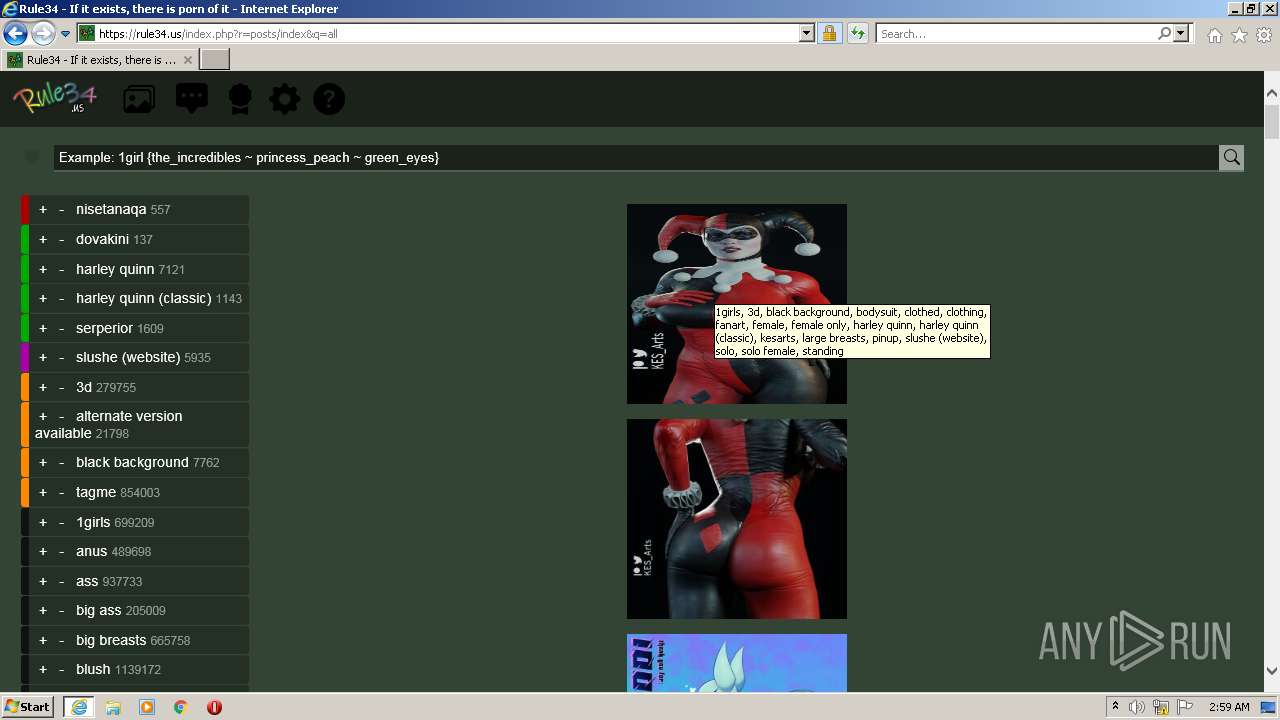The width and height of the screenshot is (1280, 720).
Task: Include the big breasts tag with plus
Action: click(x=43, y=640)
